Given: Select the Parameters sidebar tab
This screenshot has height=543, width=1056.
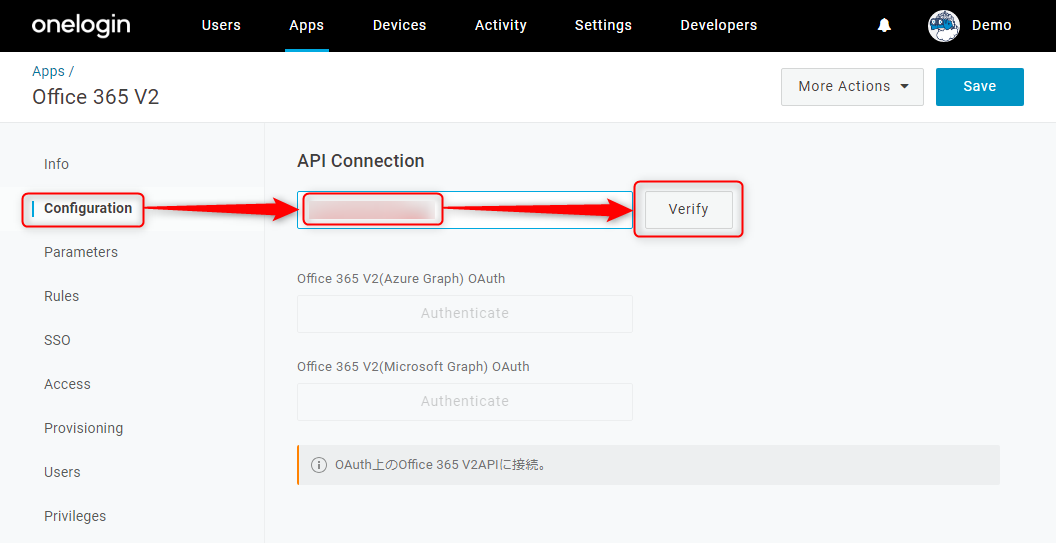Looking at the screenshot, I should coord(81,252).
